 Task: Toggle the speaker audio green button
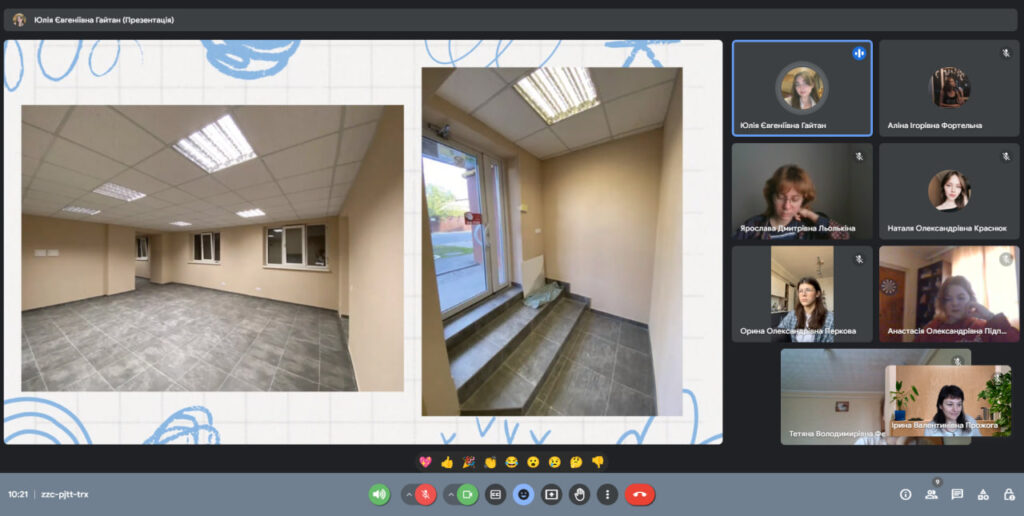(379, 494)
